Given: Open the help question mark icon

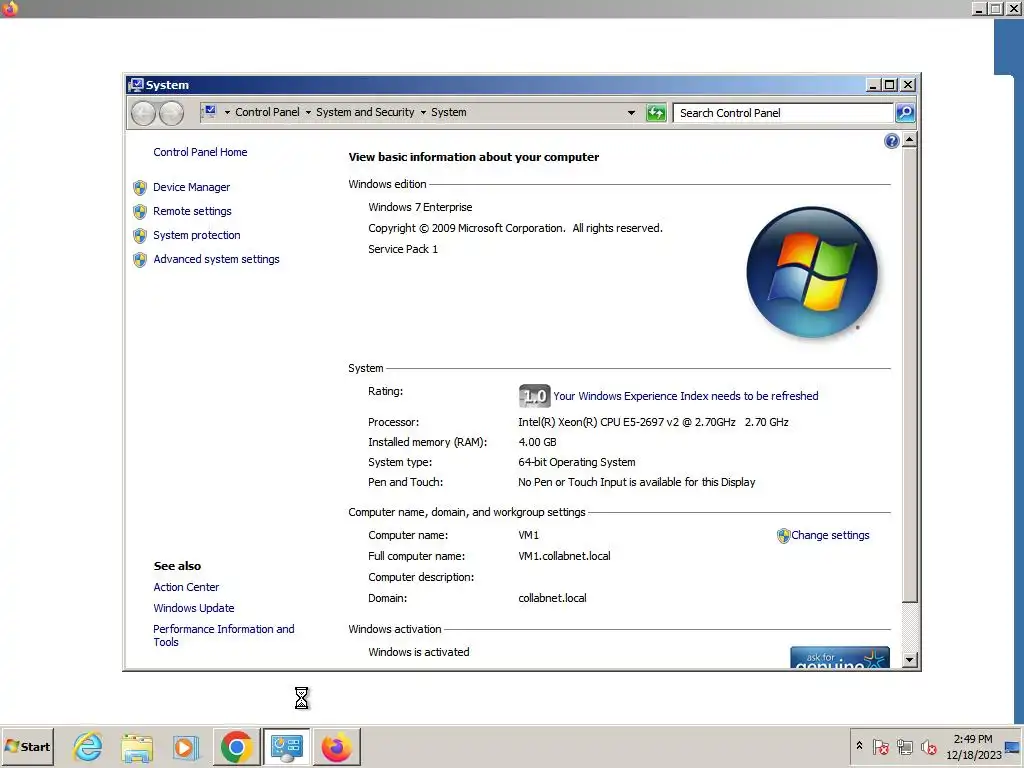Looking at the screenshot, I should (x=891, y=141).
